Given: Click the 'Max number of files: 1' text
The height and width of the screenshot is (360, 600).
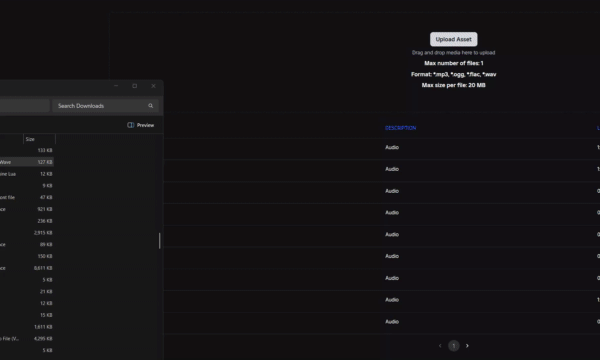Looking at the screenshot, I should [x=453, y=63].
